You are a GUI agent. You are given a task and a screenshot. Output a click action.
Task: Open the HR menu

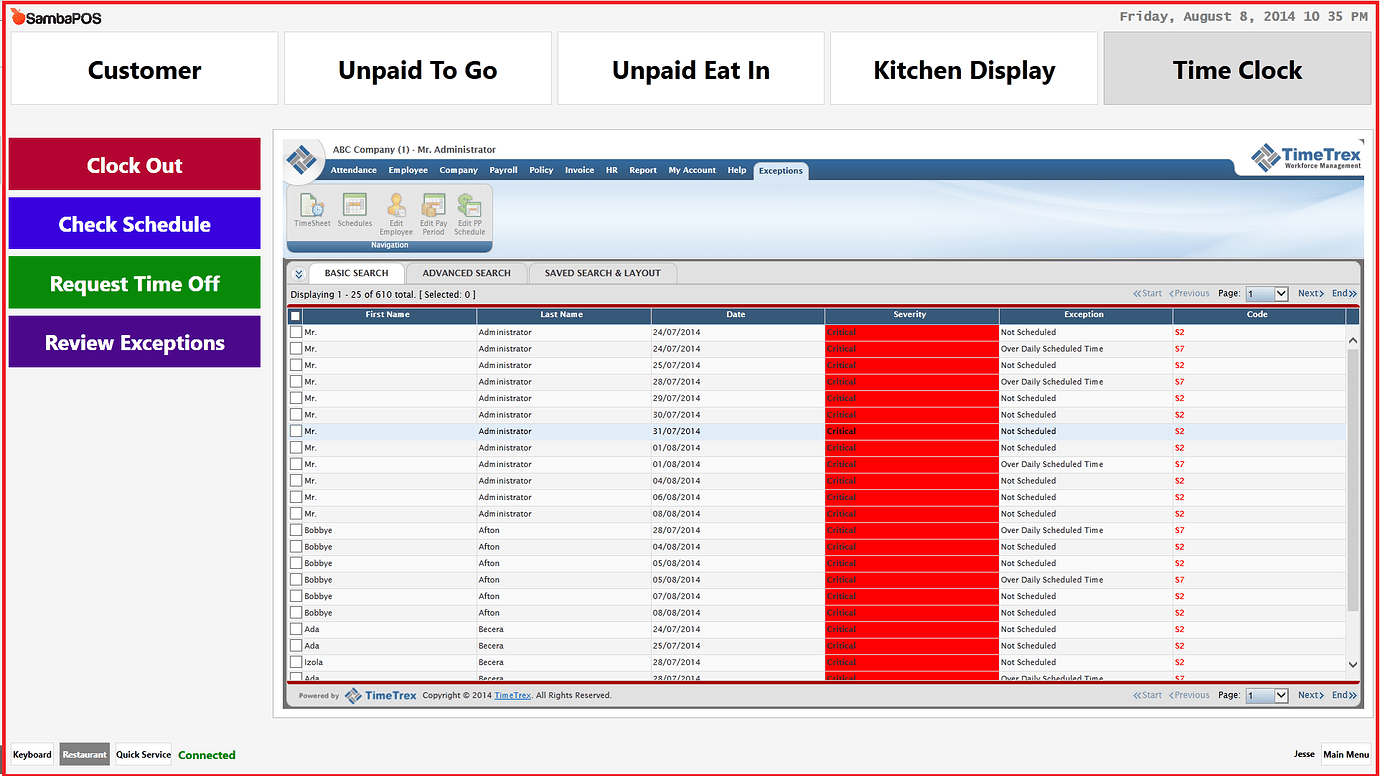[612, 170]
